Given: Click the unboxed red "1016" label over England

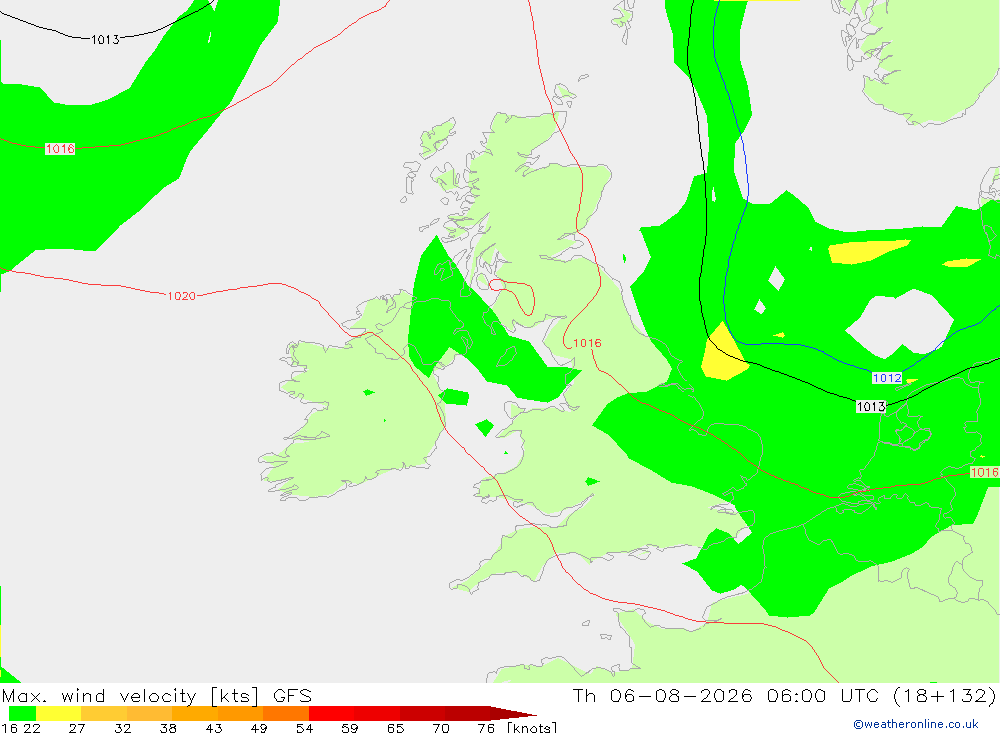Looking at the screenshot, I should tap(587, 343).
